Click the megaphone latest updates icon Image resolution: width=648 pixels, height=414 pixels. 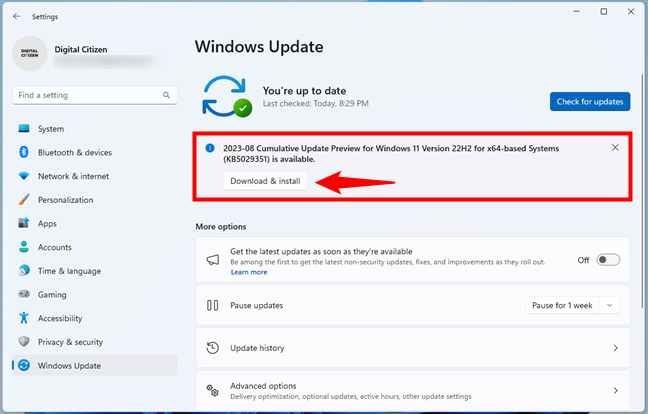212,260
